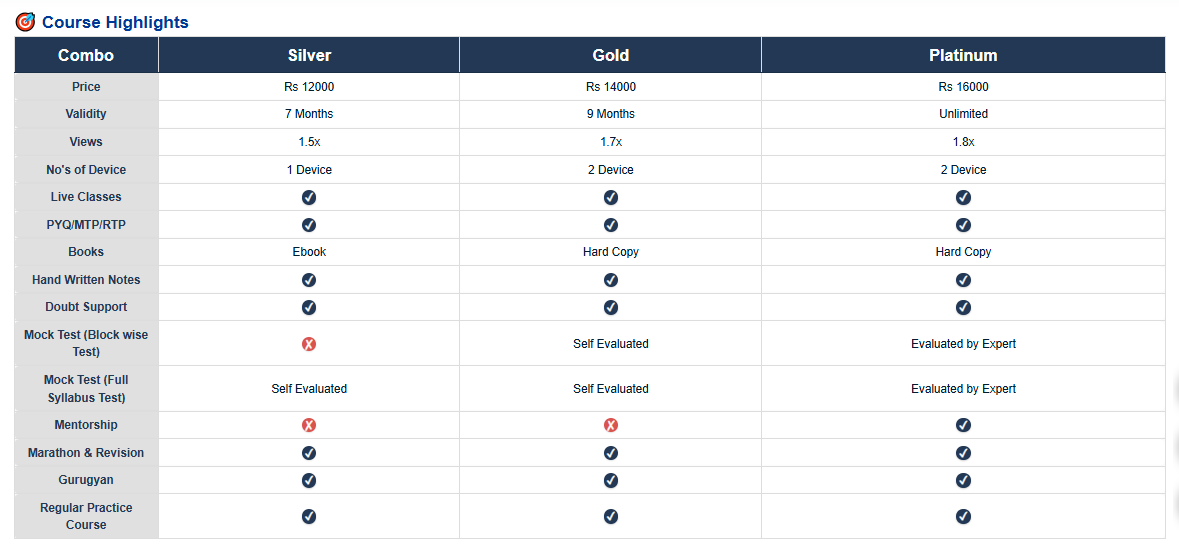Click the Silver Doubt Support checkmark icon
The height and width of the screenshot is (553, 1179).
[x=309, y=307]
